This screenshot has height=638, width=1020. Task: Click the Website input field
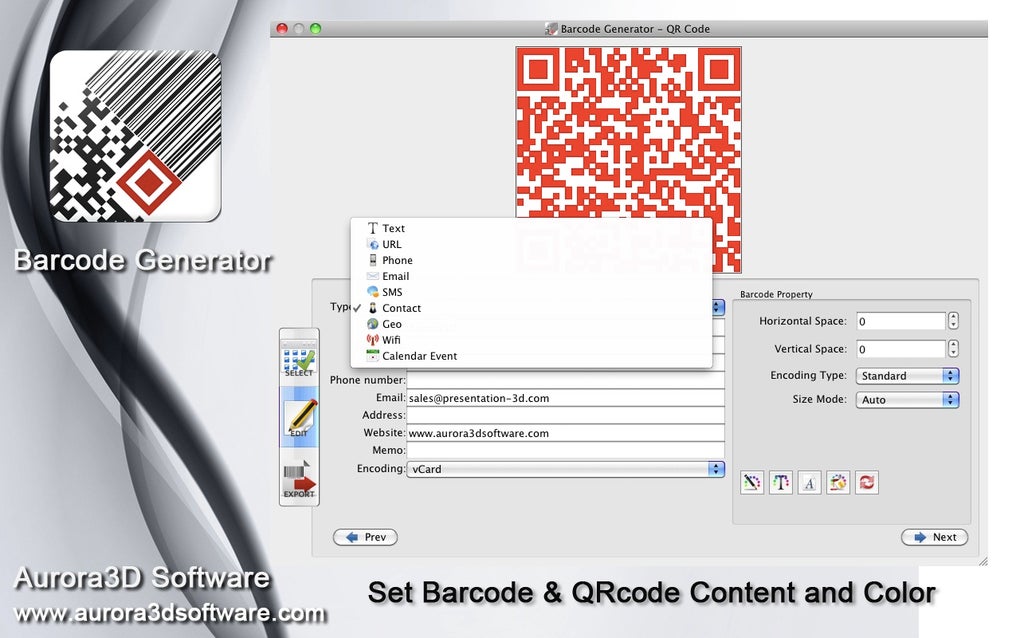(565, 432)
